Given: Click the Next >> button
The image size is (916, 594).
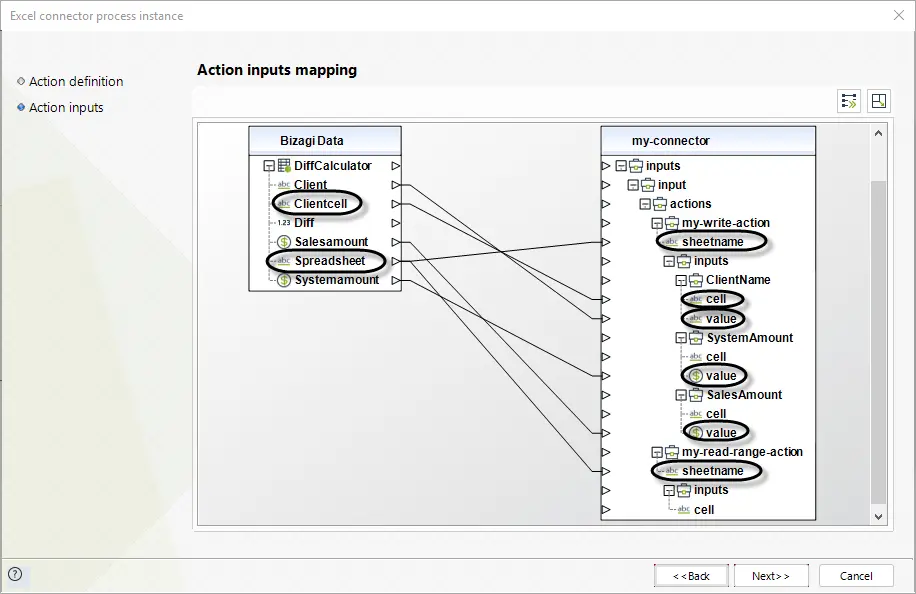Looking at the screenshot, I should 771,576.
